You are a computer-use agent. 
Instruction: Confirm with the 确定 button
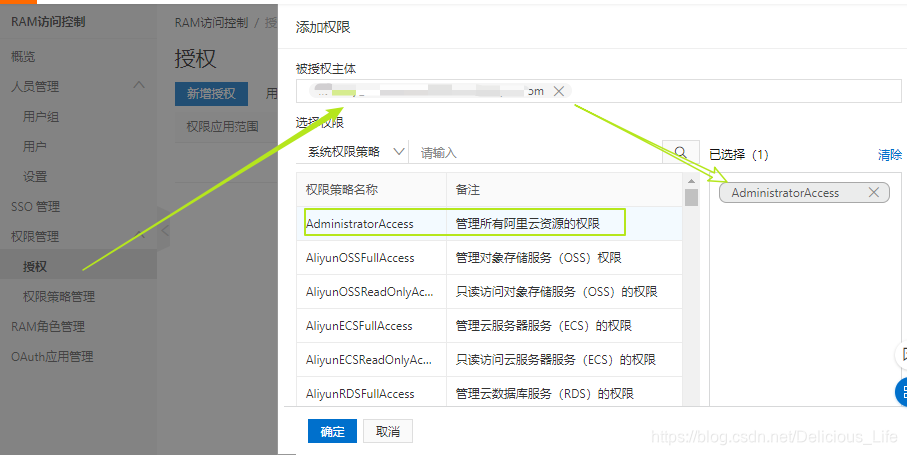[x=332, y=431]
